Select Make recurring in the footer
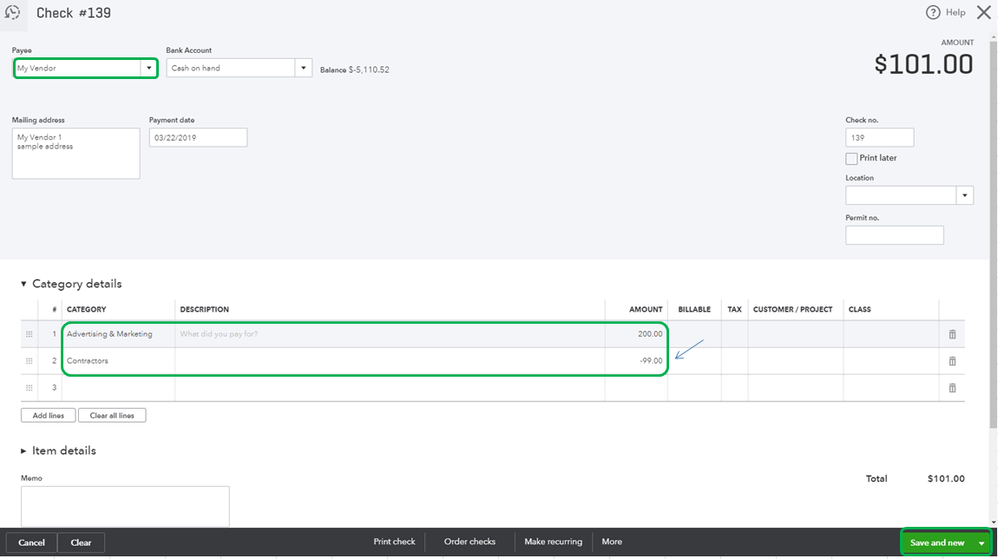The image size is (998, 559). tap(553, 542)
